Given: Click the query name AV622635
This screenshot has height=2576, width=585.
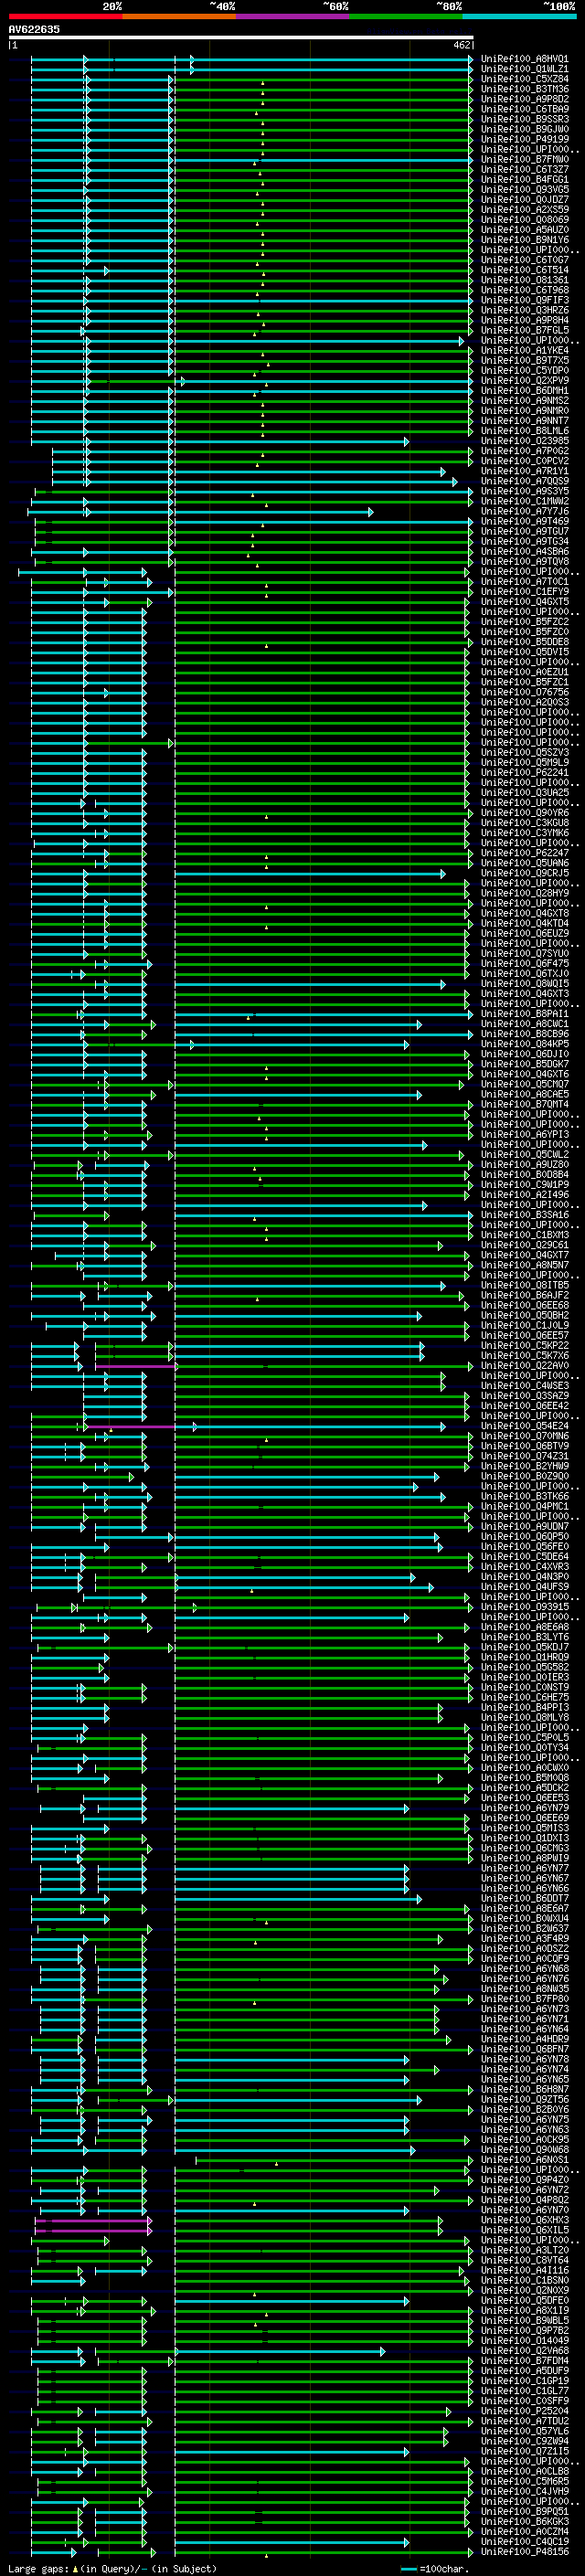Looking at the screenshot, I should pyautogui.click(x=34, y=30).
